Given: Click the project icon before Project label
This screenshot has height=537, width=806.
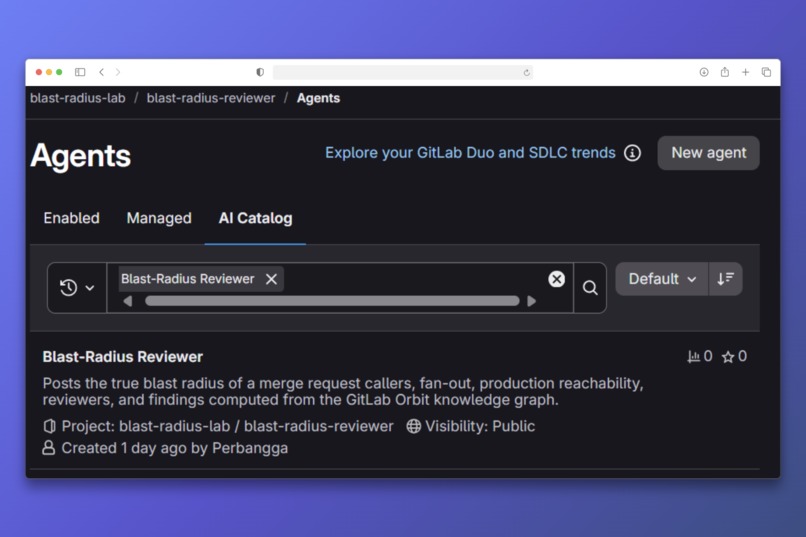Looking at the screenshot, I should [x=49, y=426].
